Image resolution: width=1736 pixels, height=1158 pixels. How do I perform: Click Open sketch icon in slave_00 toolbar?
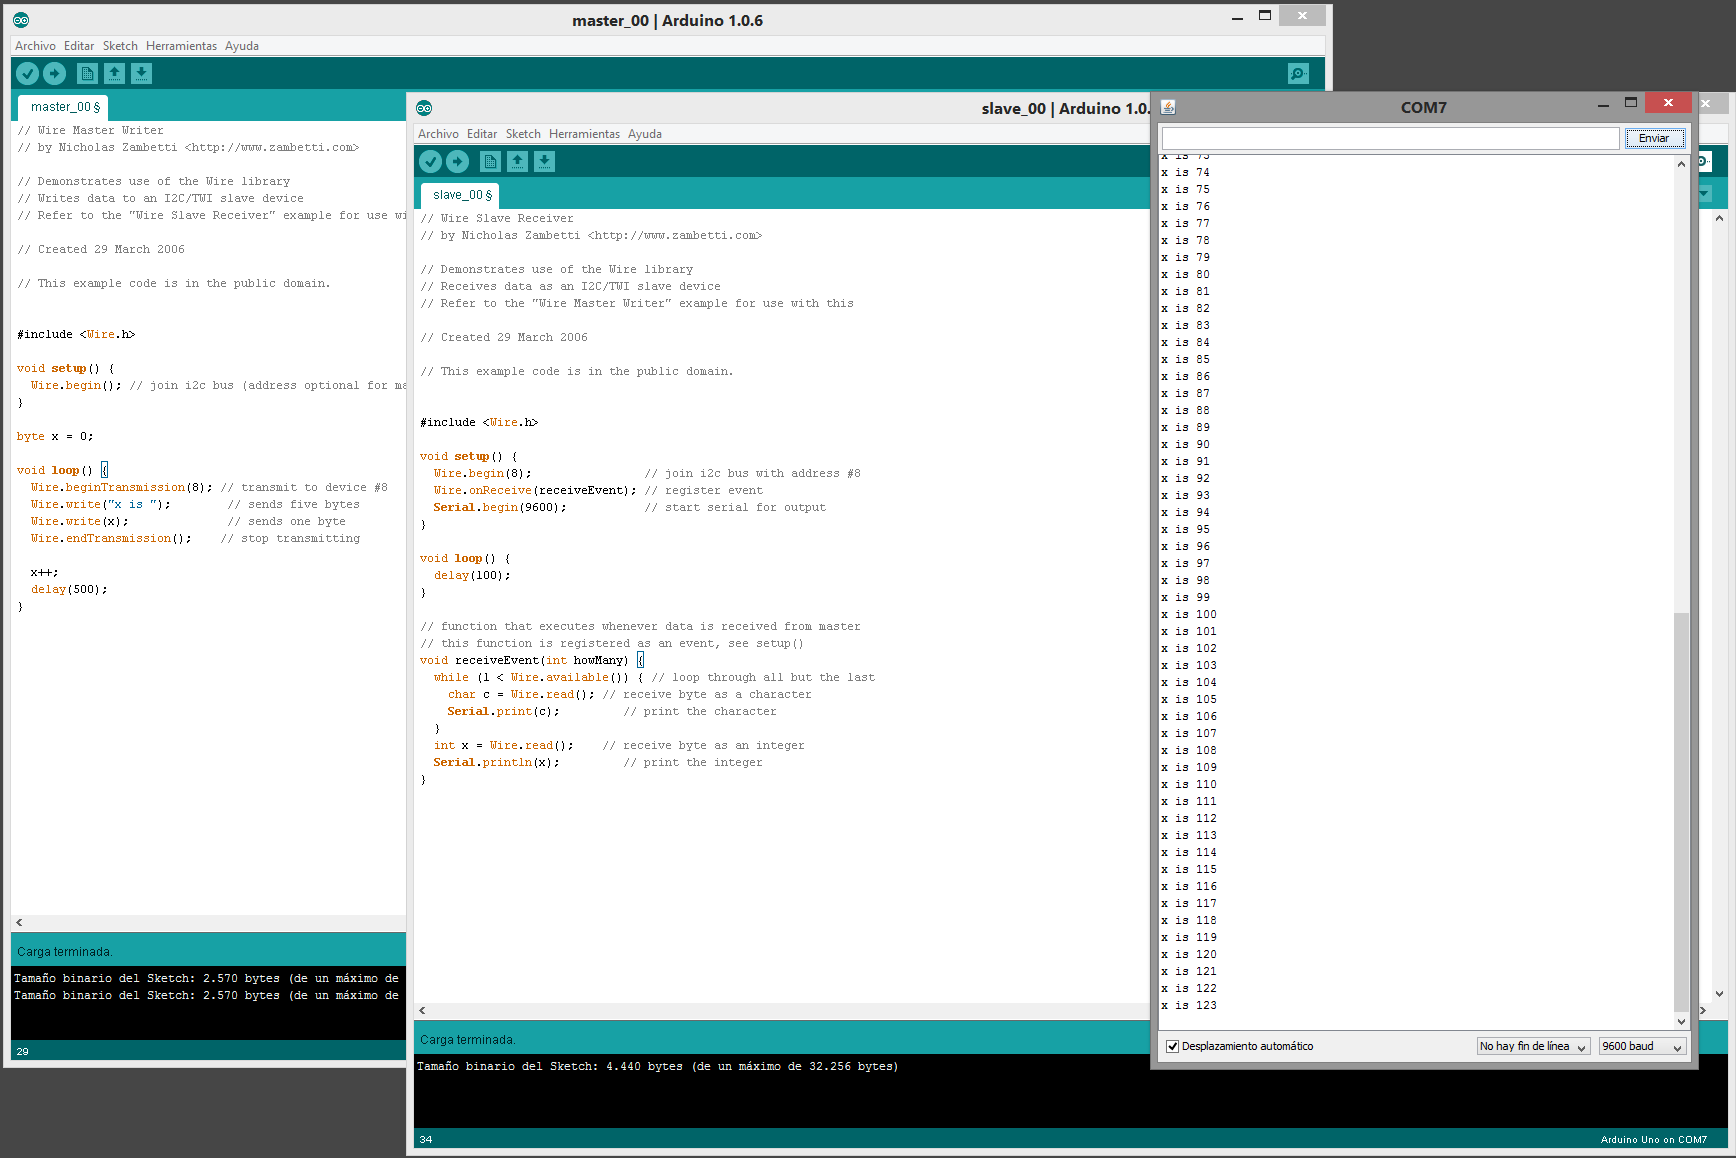(x=518, y=161)
